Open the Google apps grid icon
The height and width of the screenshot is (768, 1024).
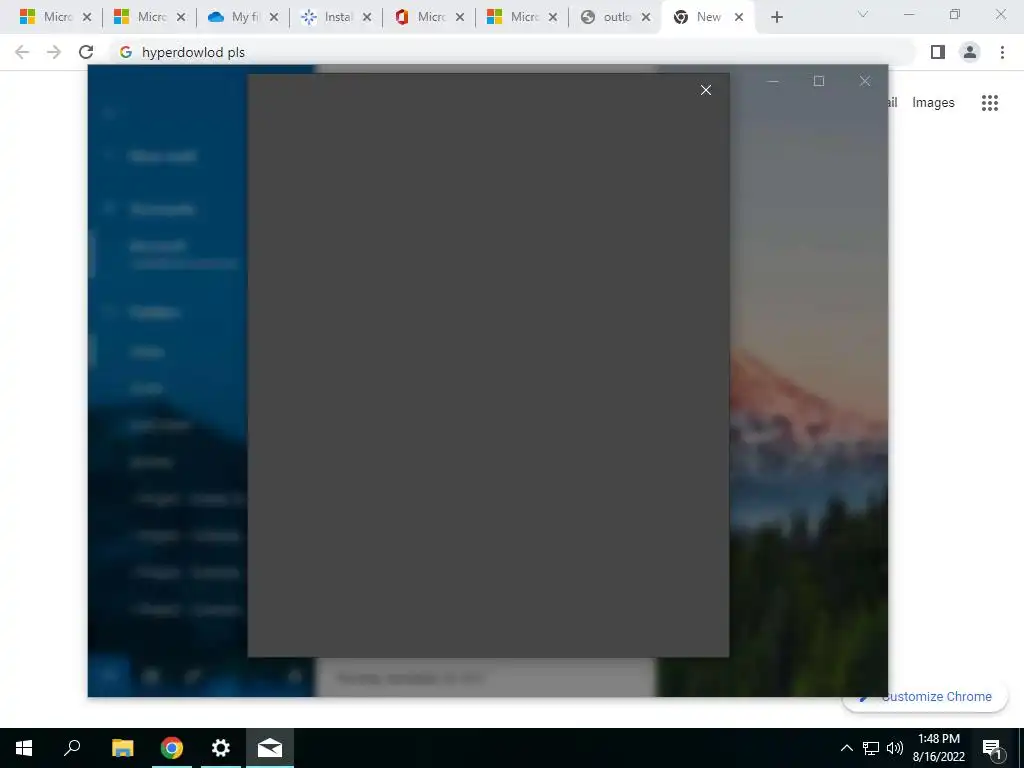(x=989, y=103)
